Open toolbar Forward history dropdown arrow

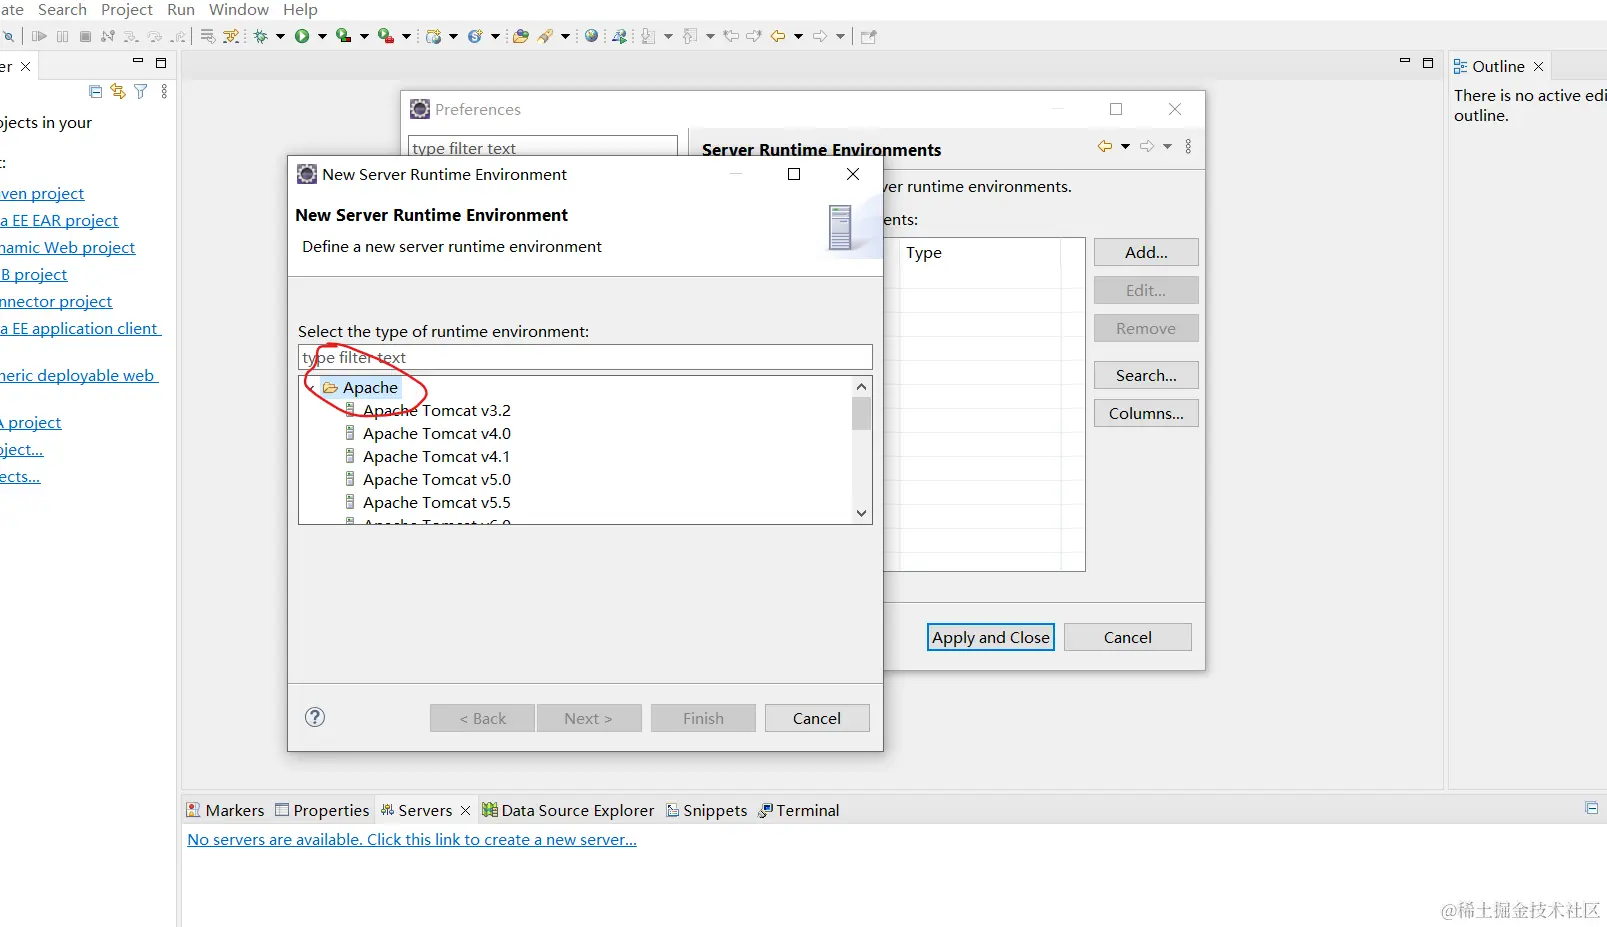coord(840,36)
